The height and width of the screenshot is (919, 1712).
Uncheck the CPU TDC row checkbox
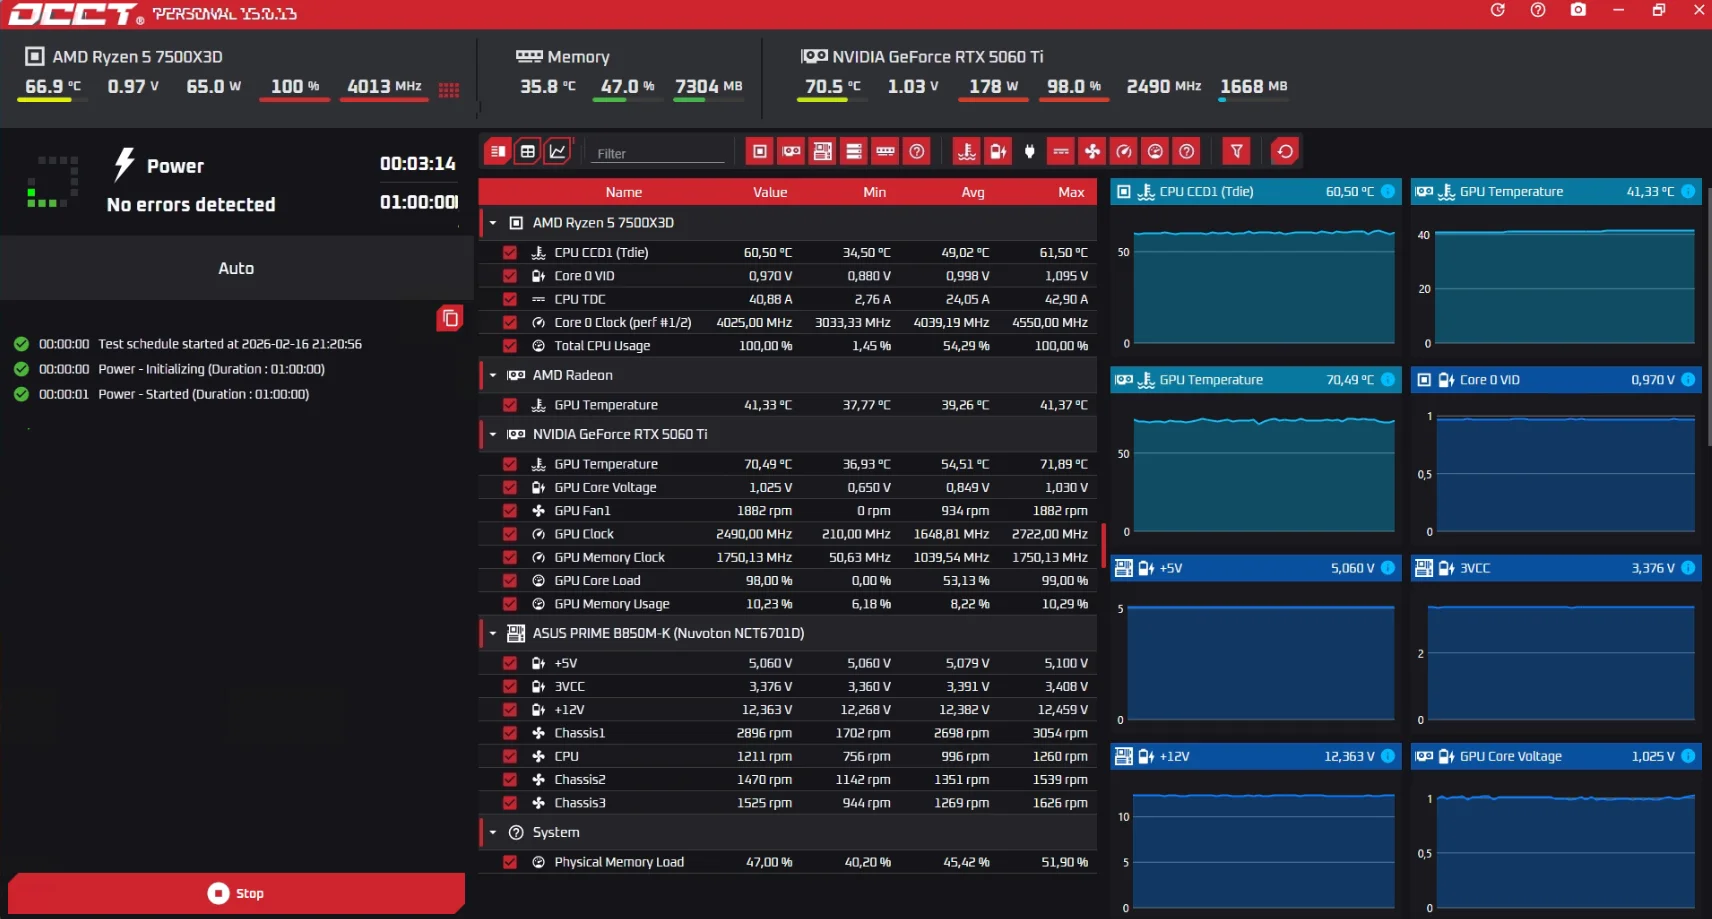pos(510,299)
